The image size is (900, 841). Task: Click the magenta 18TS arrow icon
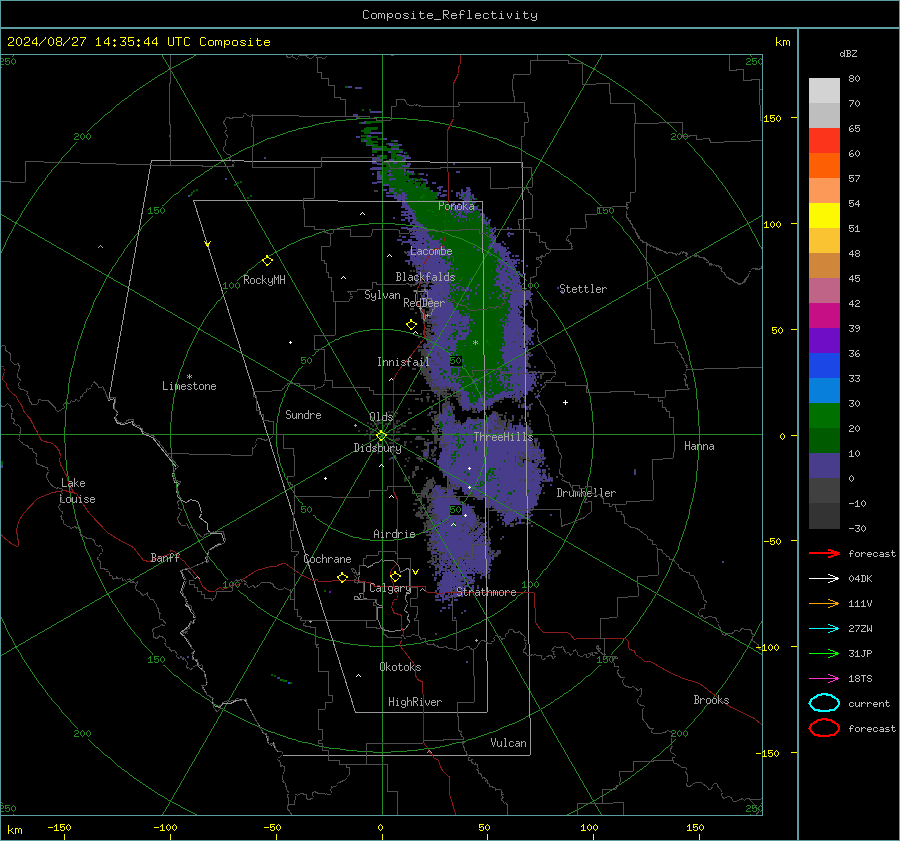click(x=824, y=679)
